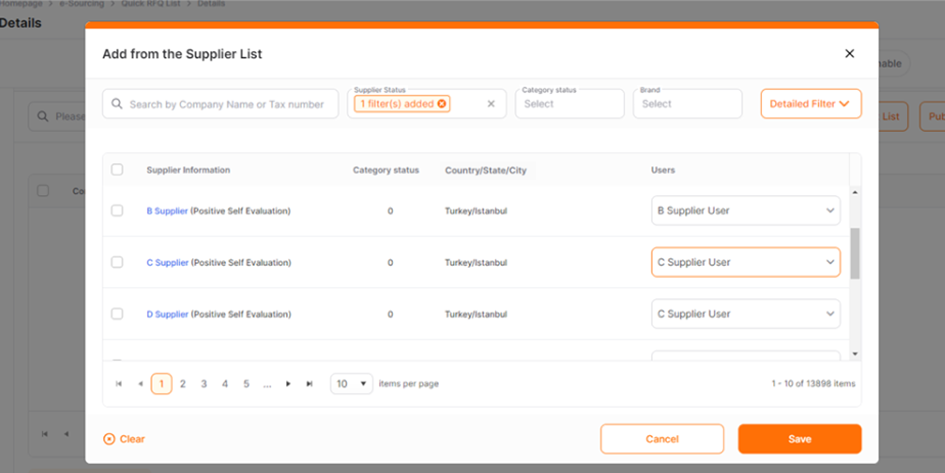Click Turkey/Istanbul in B Supplier row

[x=476, y=211]
